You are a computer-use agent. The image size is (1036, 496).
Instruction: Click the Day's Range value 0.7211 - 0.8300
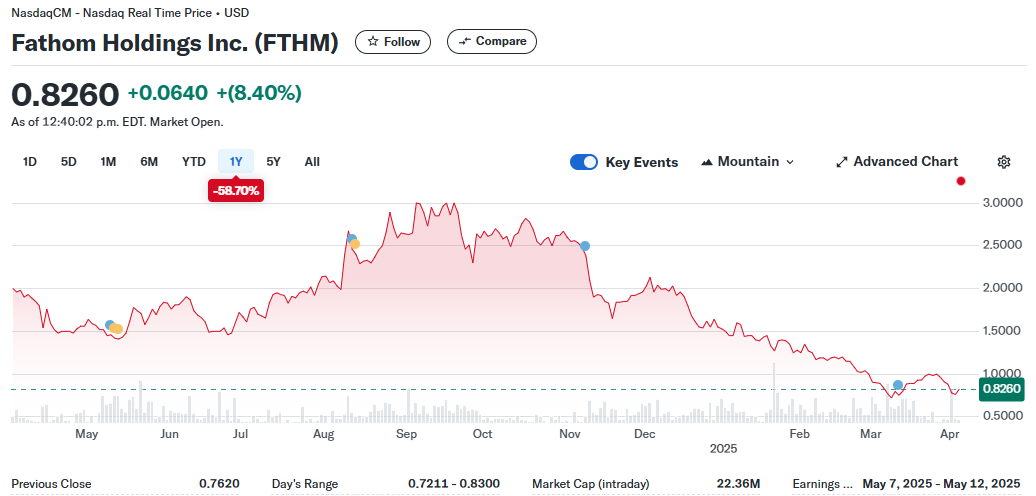click(454, 484)
